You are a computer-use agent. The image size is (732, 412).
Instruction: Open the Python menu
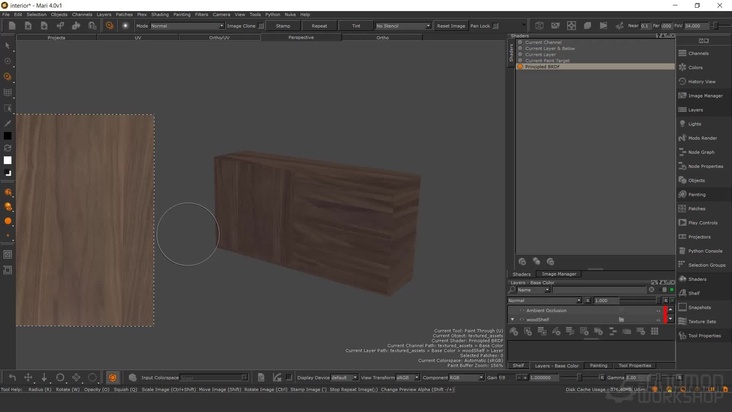click(x=273, y=14)
